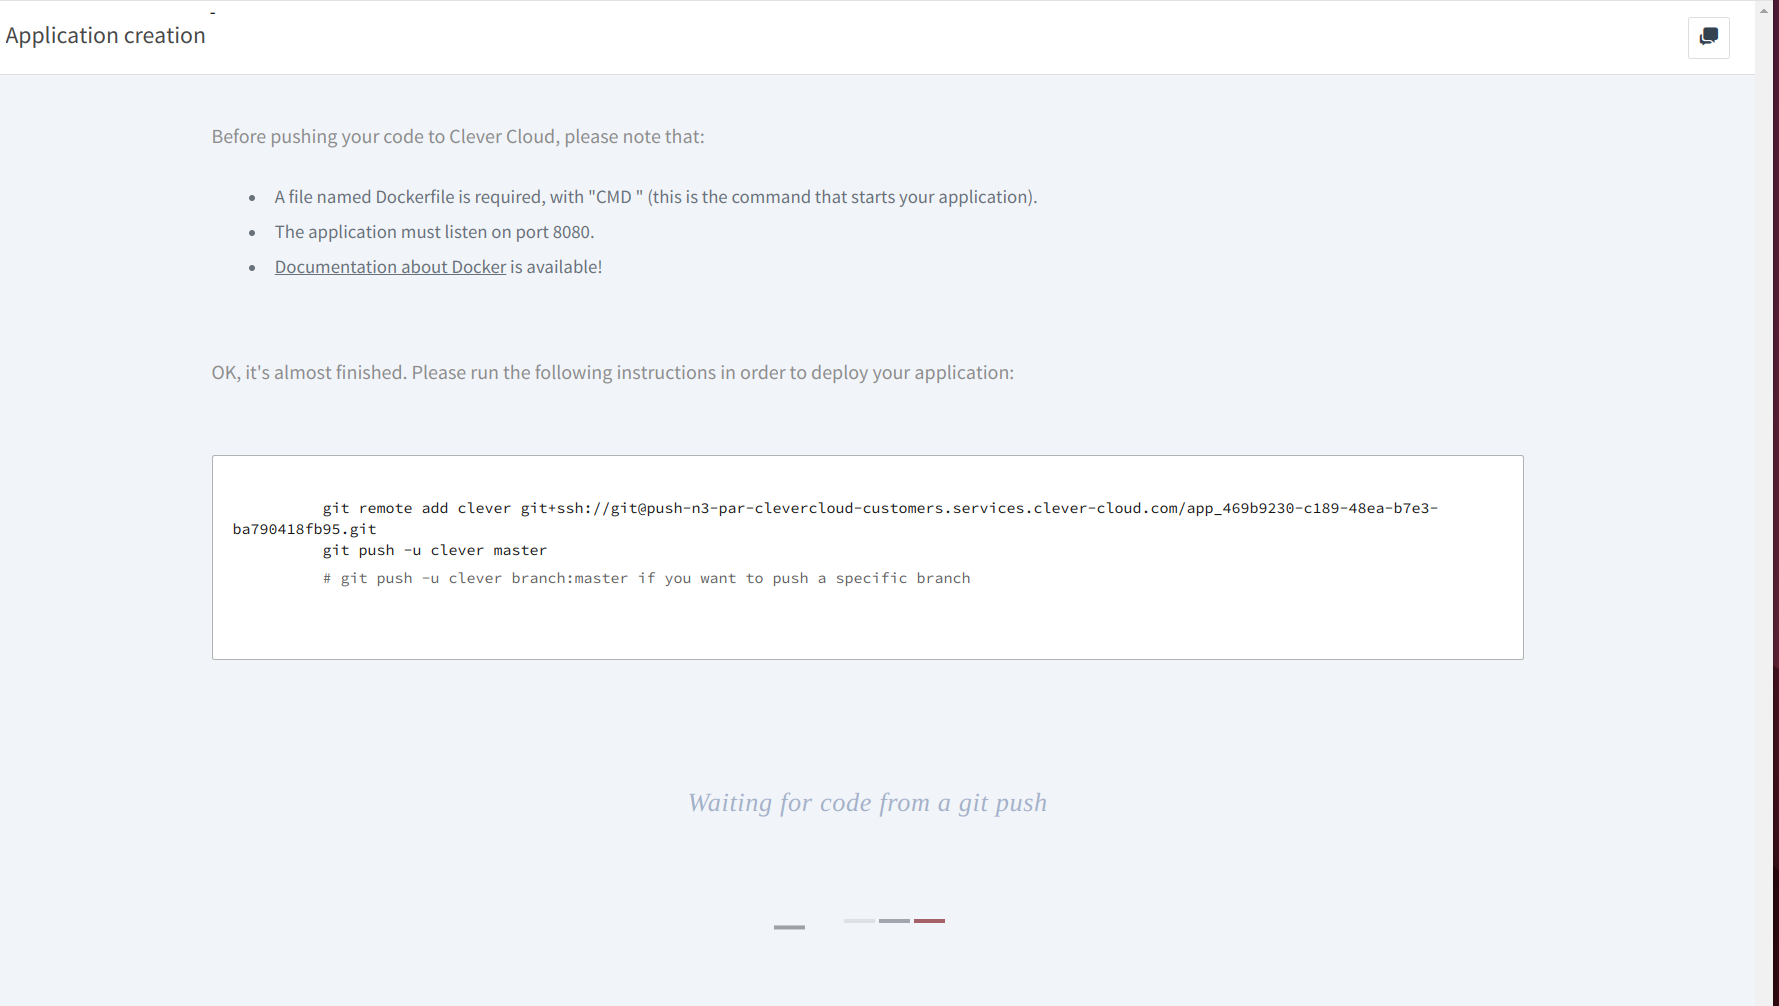Viewport: 1779px width, 1006px height.
Task: Click the Application creation page title
Action: click(105, 35)
